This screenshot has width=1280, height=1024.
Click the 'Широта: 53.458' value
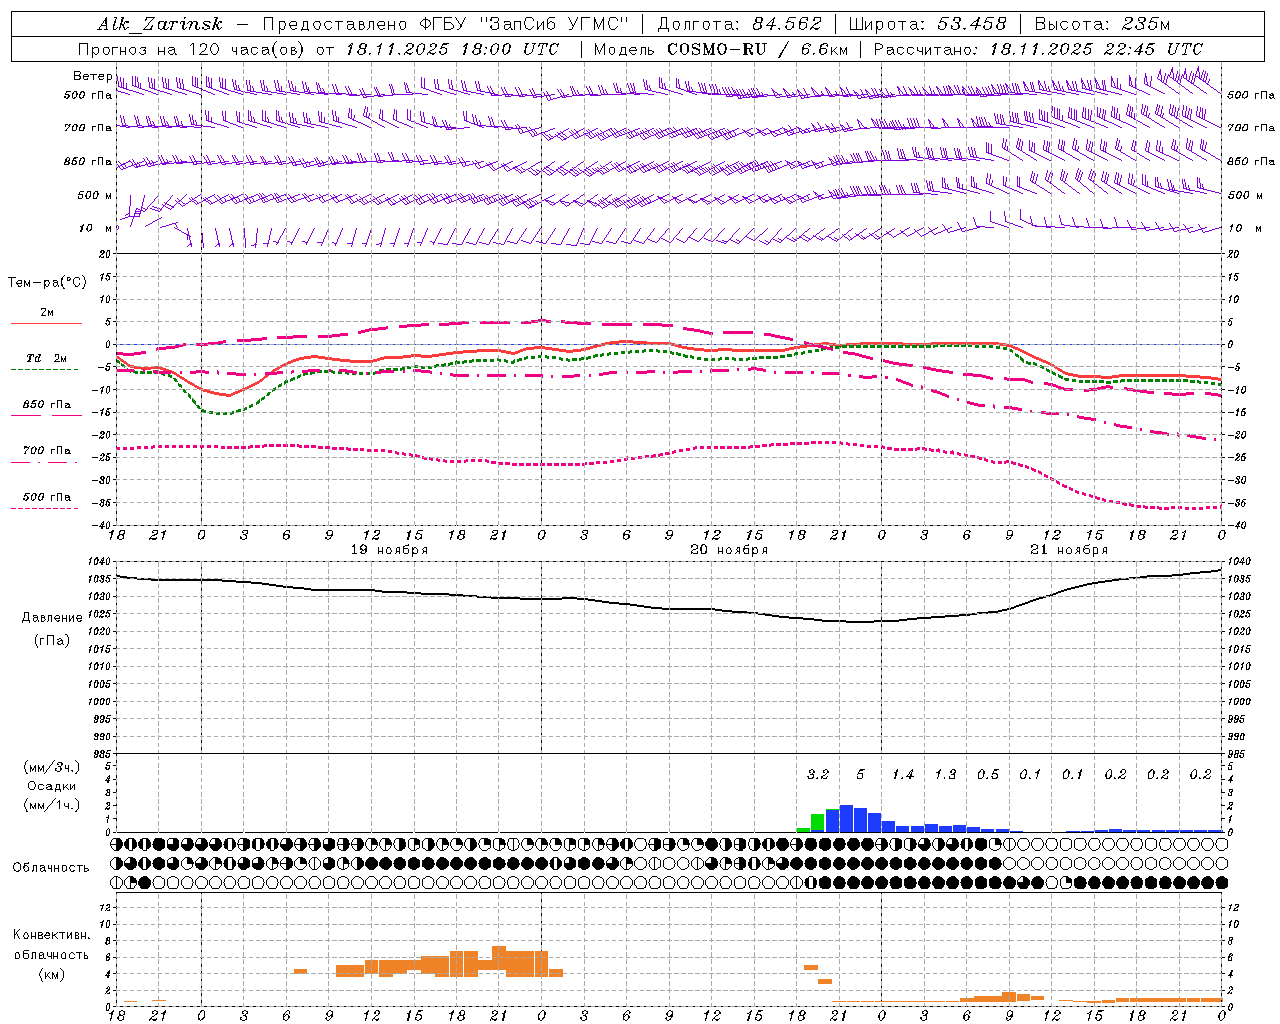pos(927,24)
